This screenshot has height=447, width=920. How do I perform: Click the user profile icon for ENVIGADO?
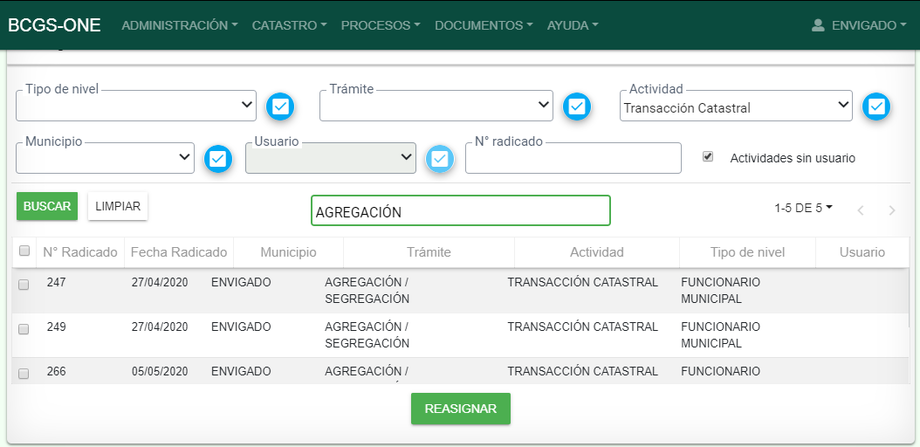[x=818, y=25]
